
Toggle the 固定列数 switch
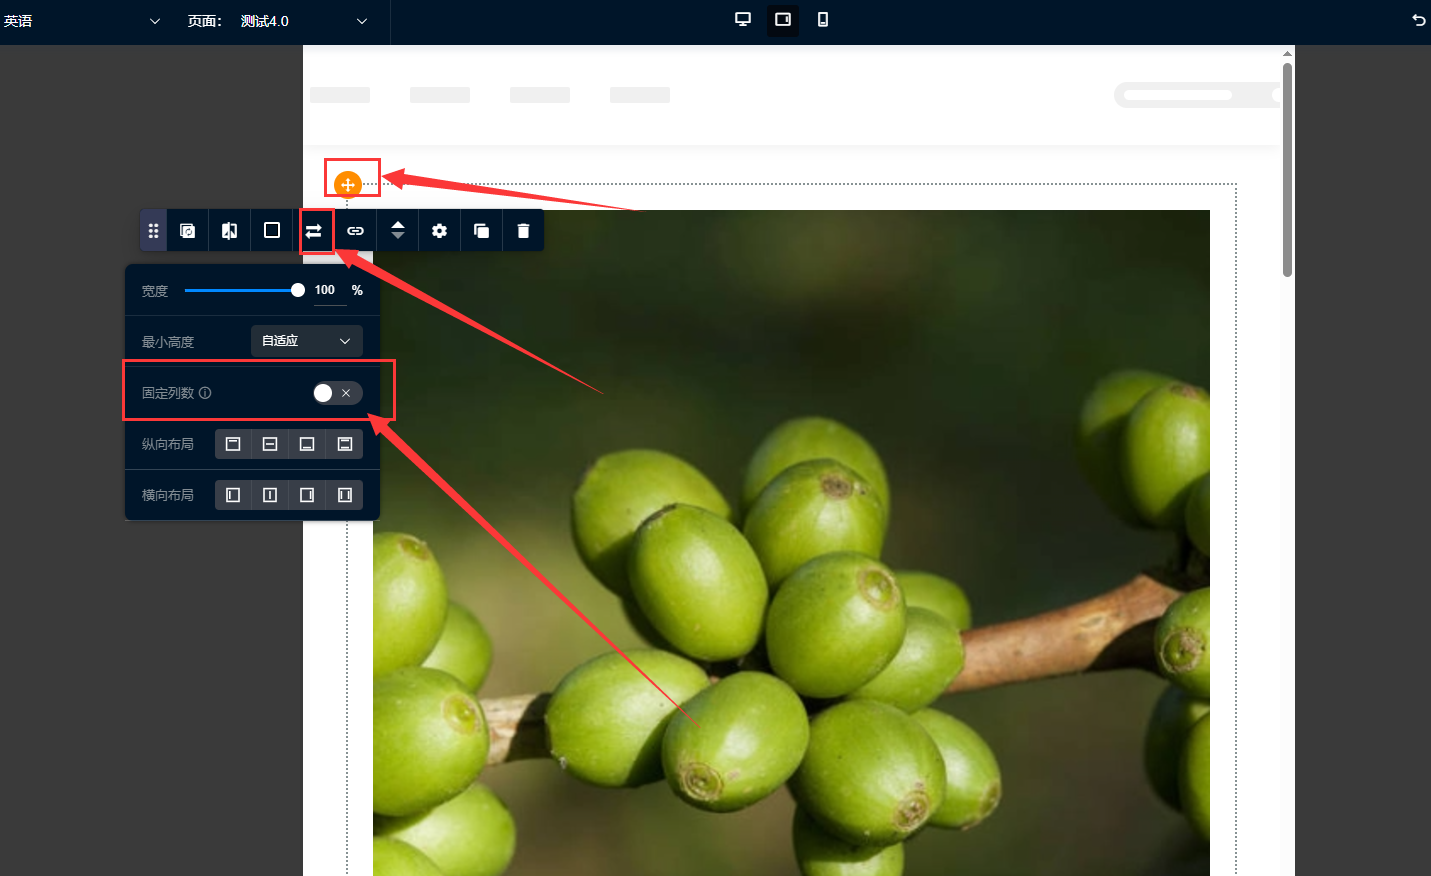tap(335, 393)
